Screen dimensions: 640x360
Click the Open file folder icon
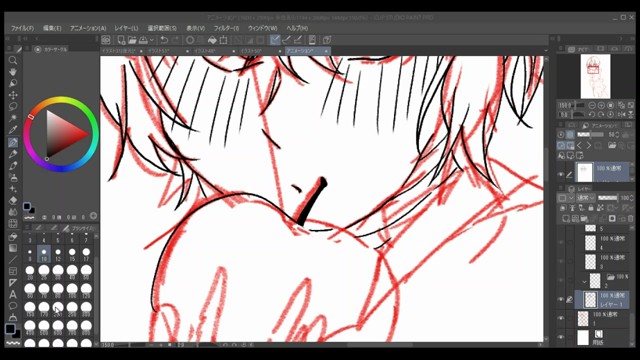[x=132, y=40]
